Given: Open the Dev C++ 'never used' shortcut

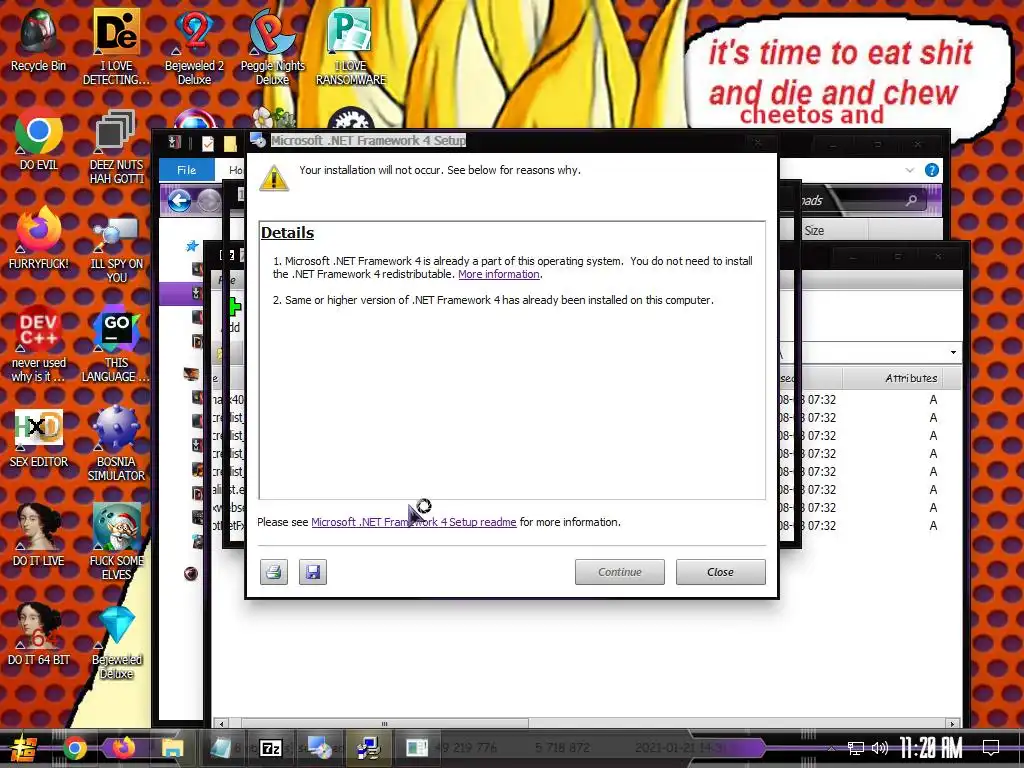Looking at the screenshot, I should point(38,344).
